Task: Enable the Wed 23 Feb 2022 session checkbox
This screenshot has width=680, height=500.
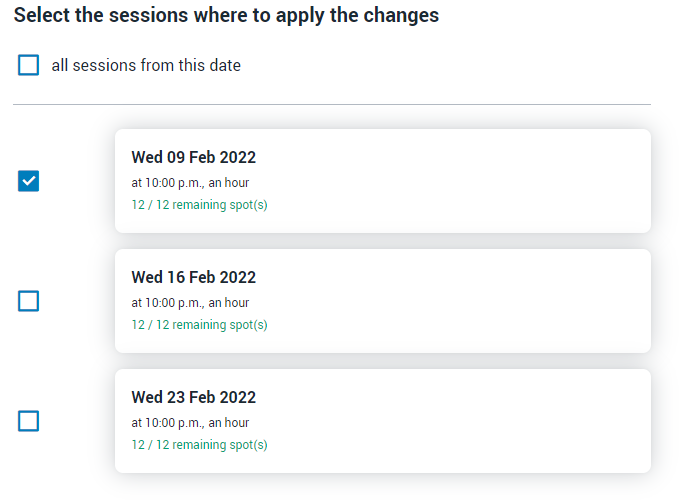Action: (x=29, y=421)
